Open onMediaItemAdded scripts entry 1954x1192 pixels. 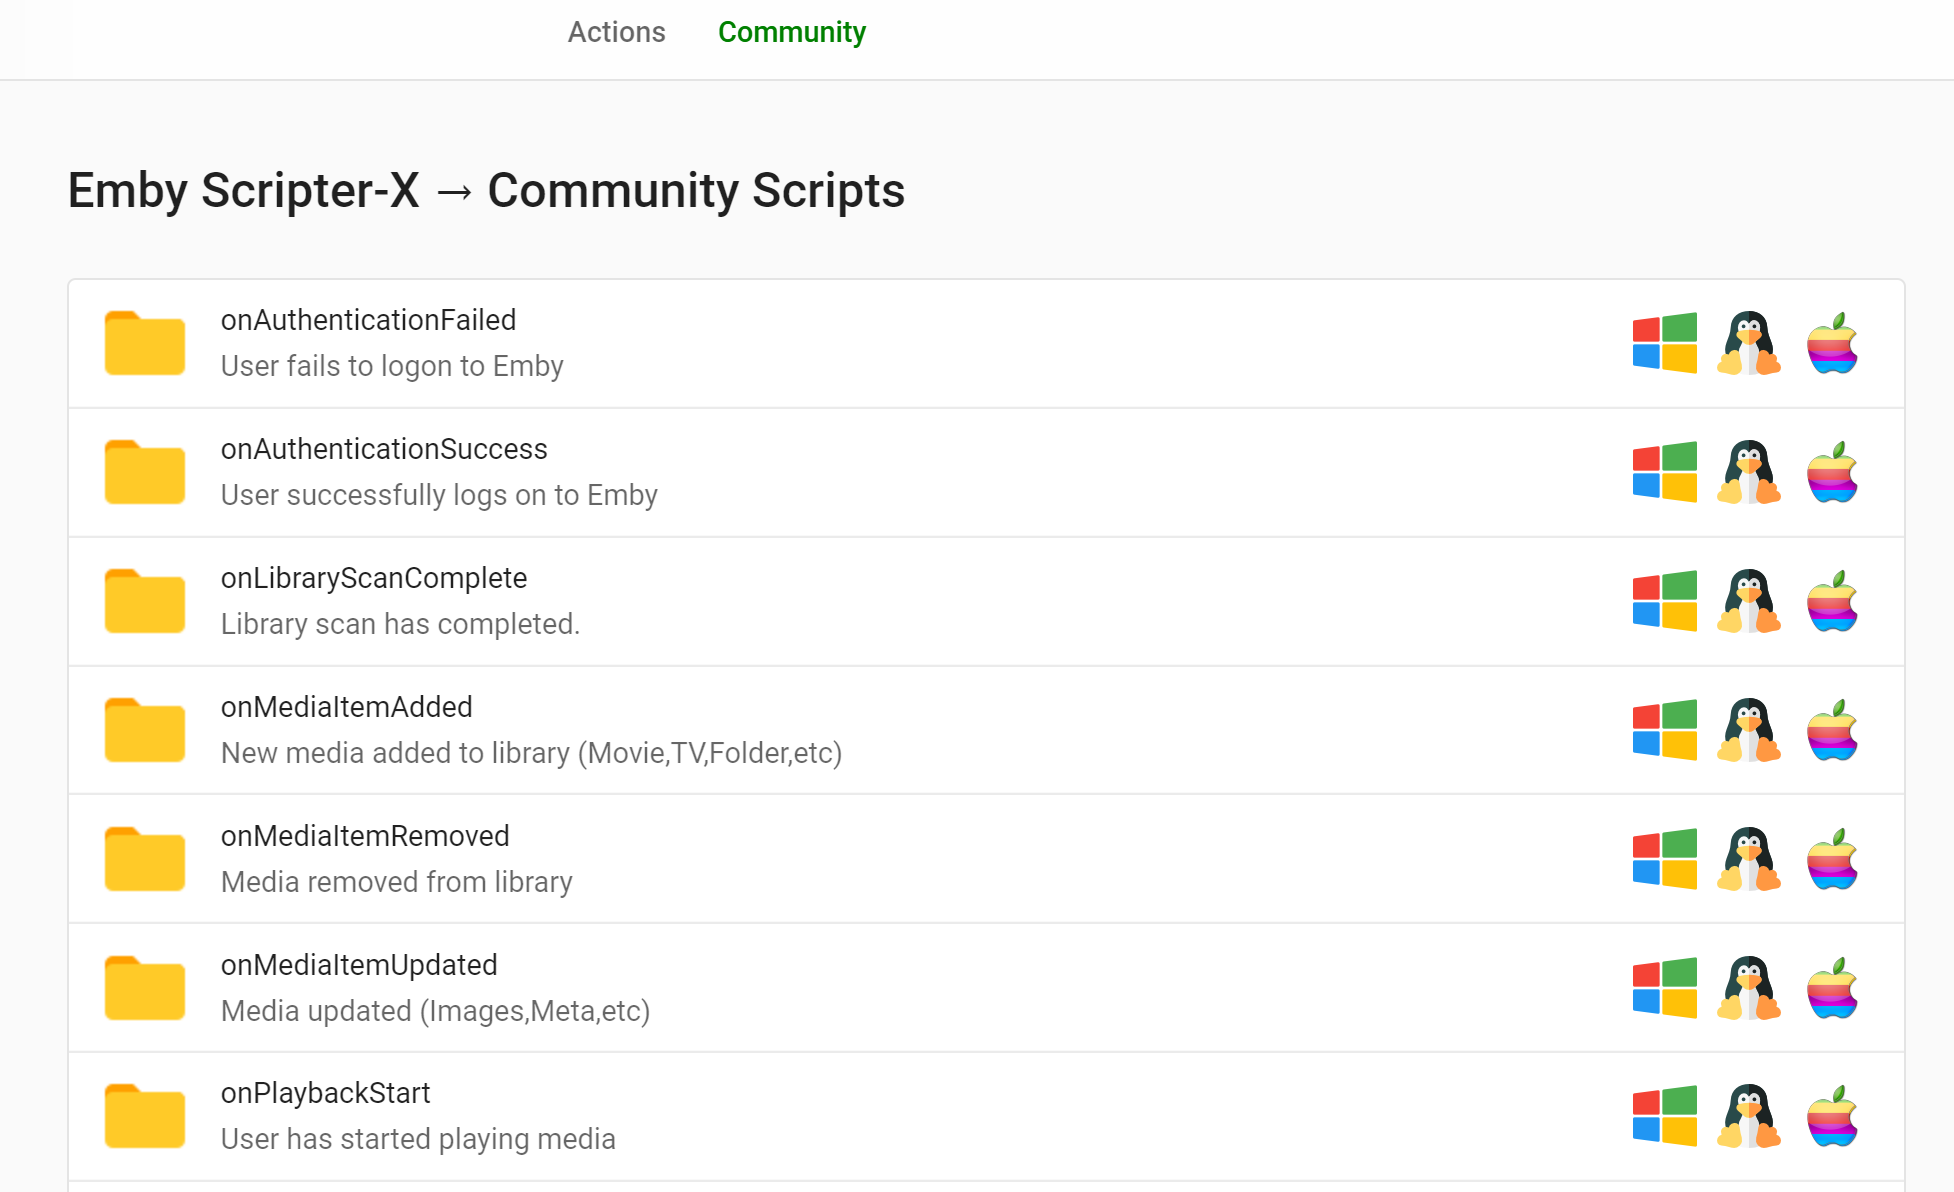pyautogui.click(x=346, y=708)
